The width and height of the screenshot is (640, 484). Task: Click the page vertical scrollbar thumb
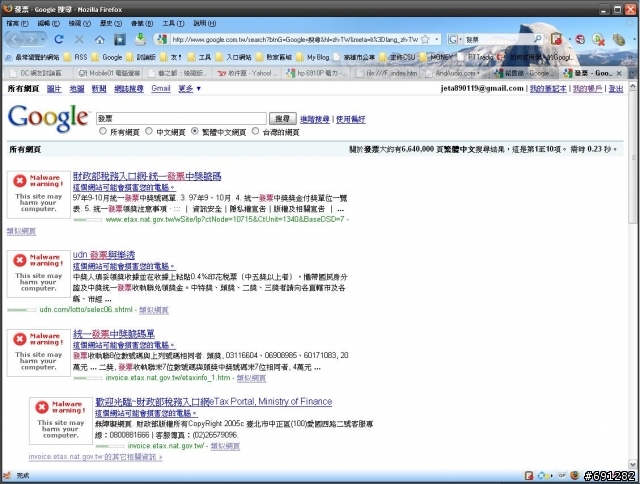coord(633,158)
